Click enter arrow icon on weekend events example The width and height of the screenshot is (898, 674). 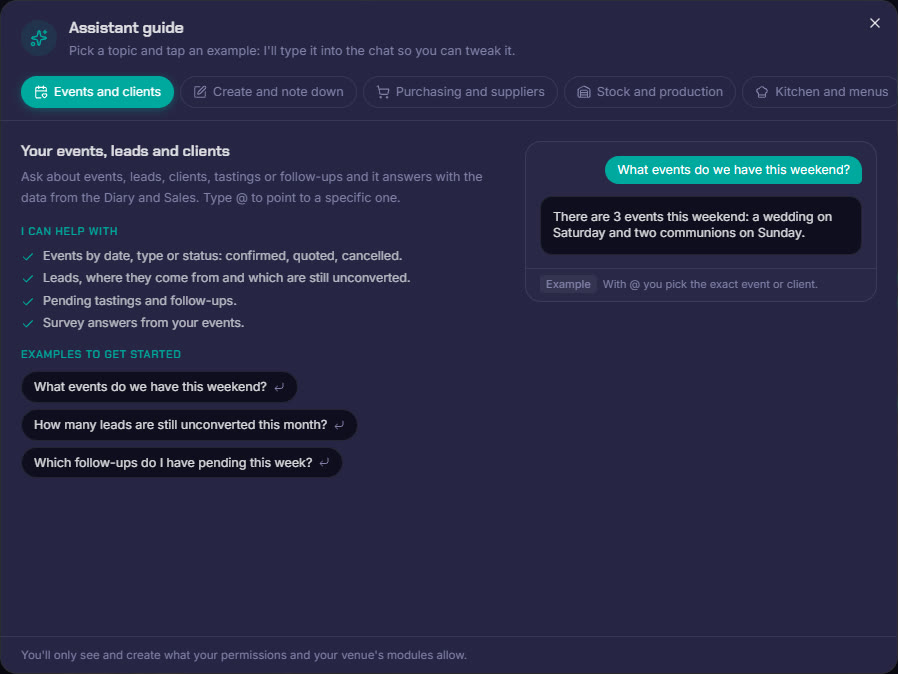279,388
